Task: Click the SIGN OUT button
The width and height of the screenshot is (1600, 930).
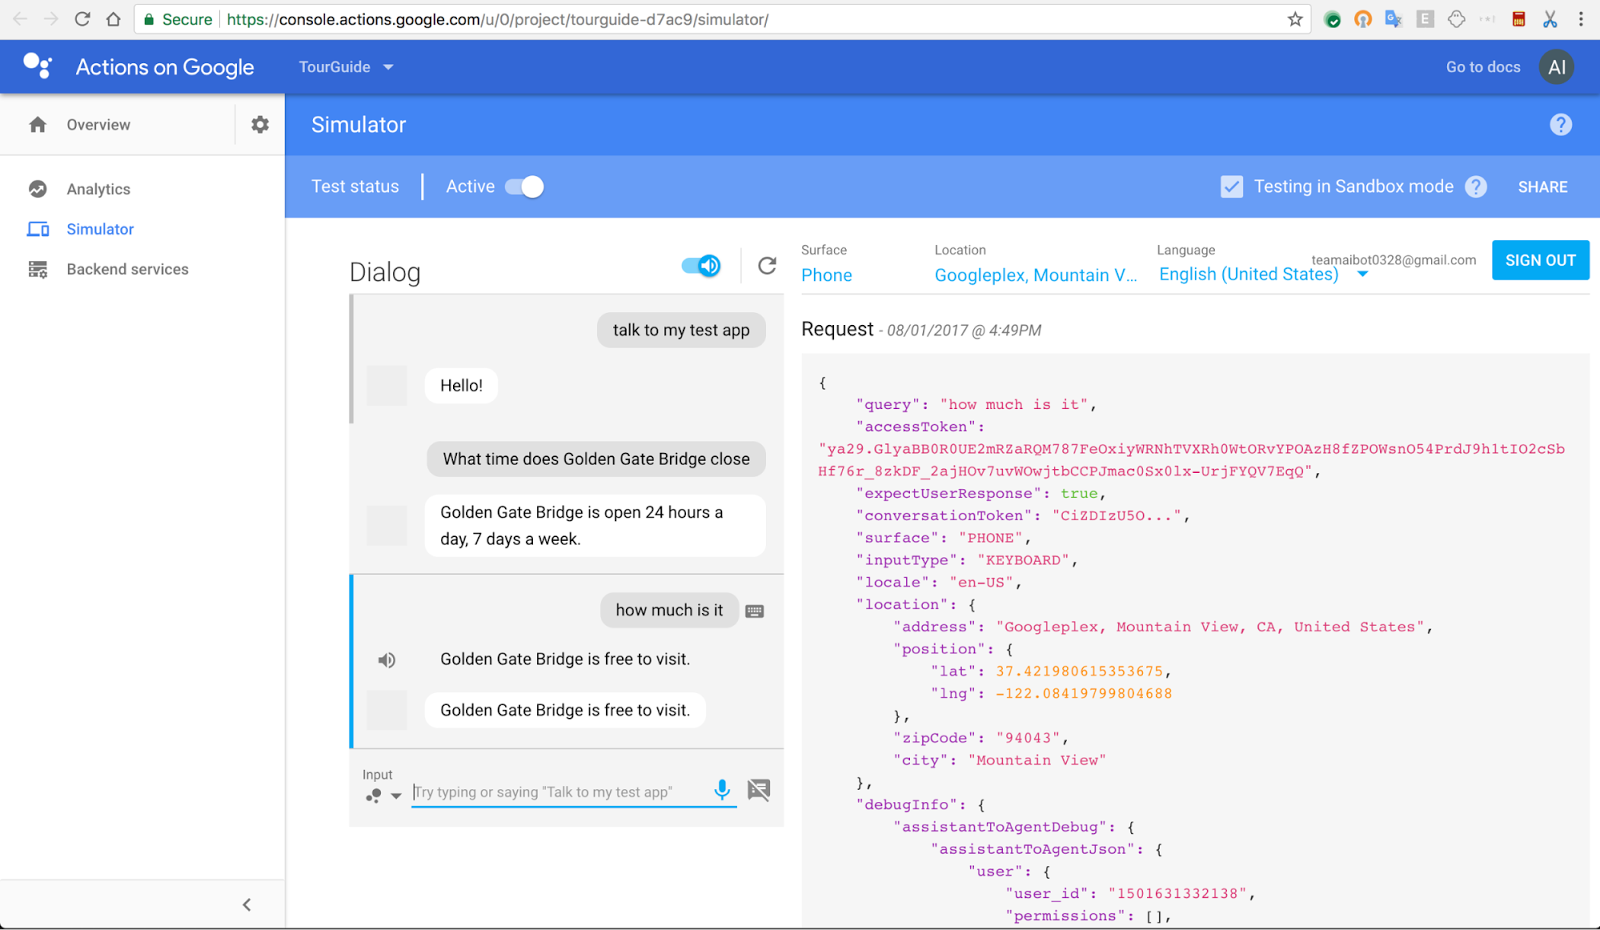Action: (x=1540, y=260)
